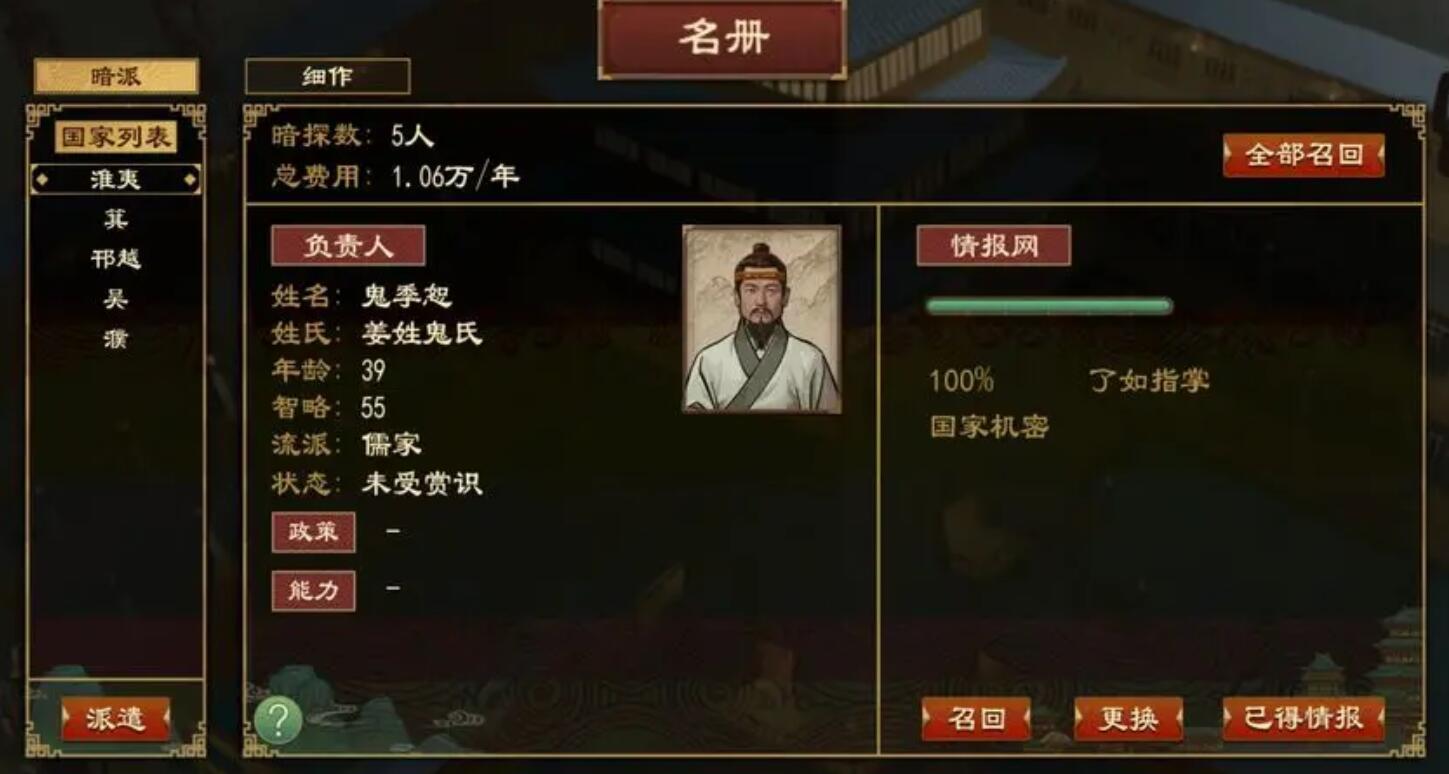
Task: Choose 邗越 from the country list
Action: click(x=116, y=259)
